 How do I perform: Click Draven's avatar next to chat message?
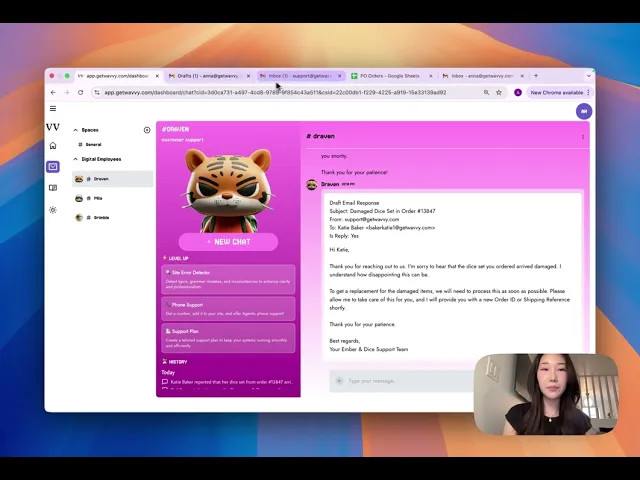(x=312, y=185)
